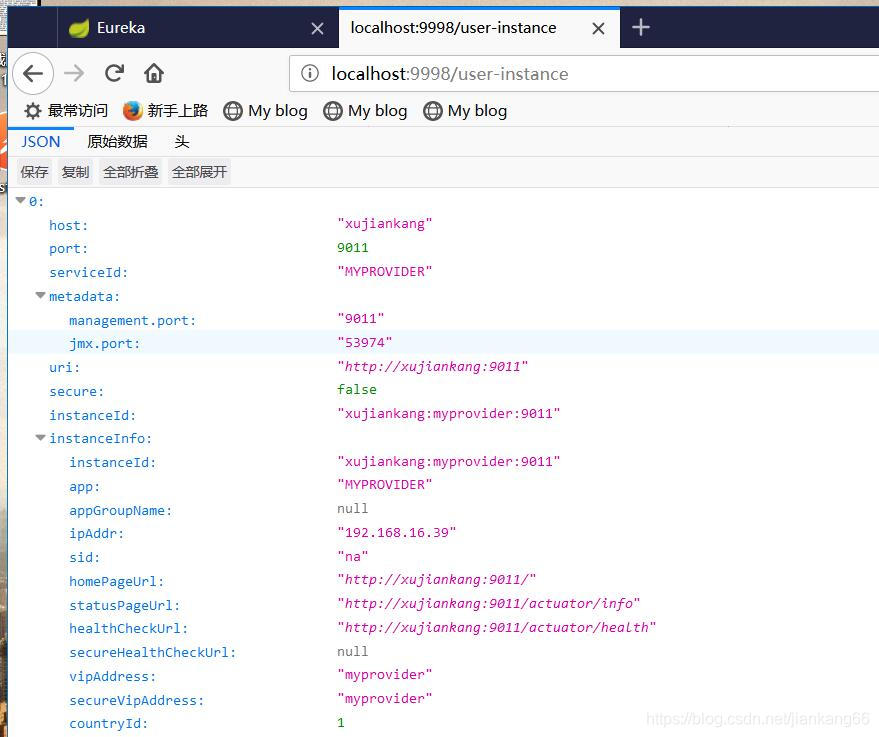The width and height of the screenshot is (879, 737).
Task: Click the forward arrow navigation button
Action: [x=74, y=73]
